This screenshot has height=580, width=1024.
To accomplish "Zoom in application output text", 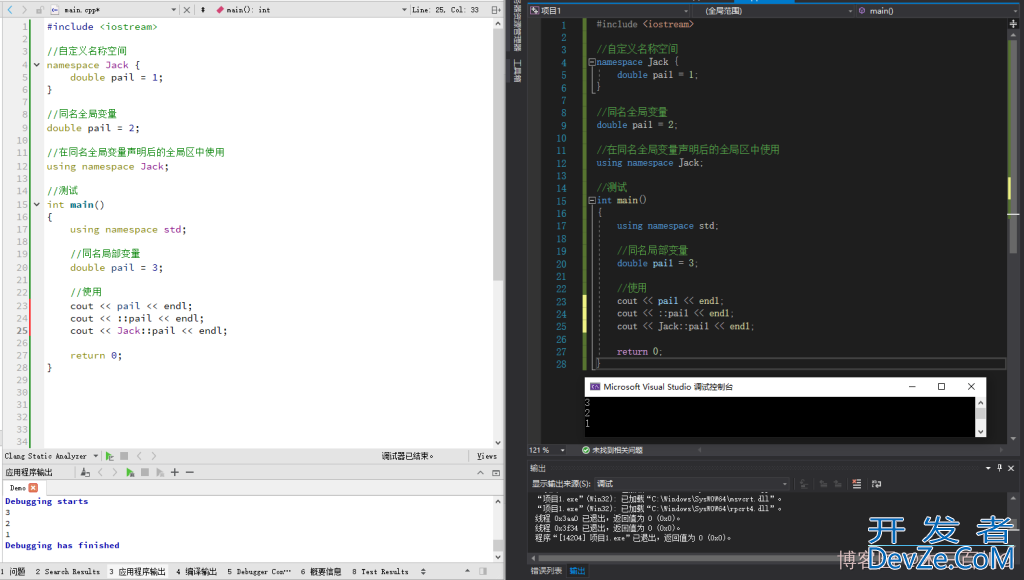I will pos(174,472).
